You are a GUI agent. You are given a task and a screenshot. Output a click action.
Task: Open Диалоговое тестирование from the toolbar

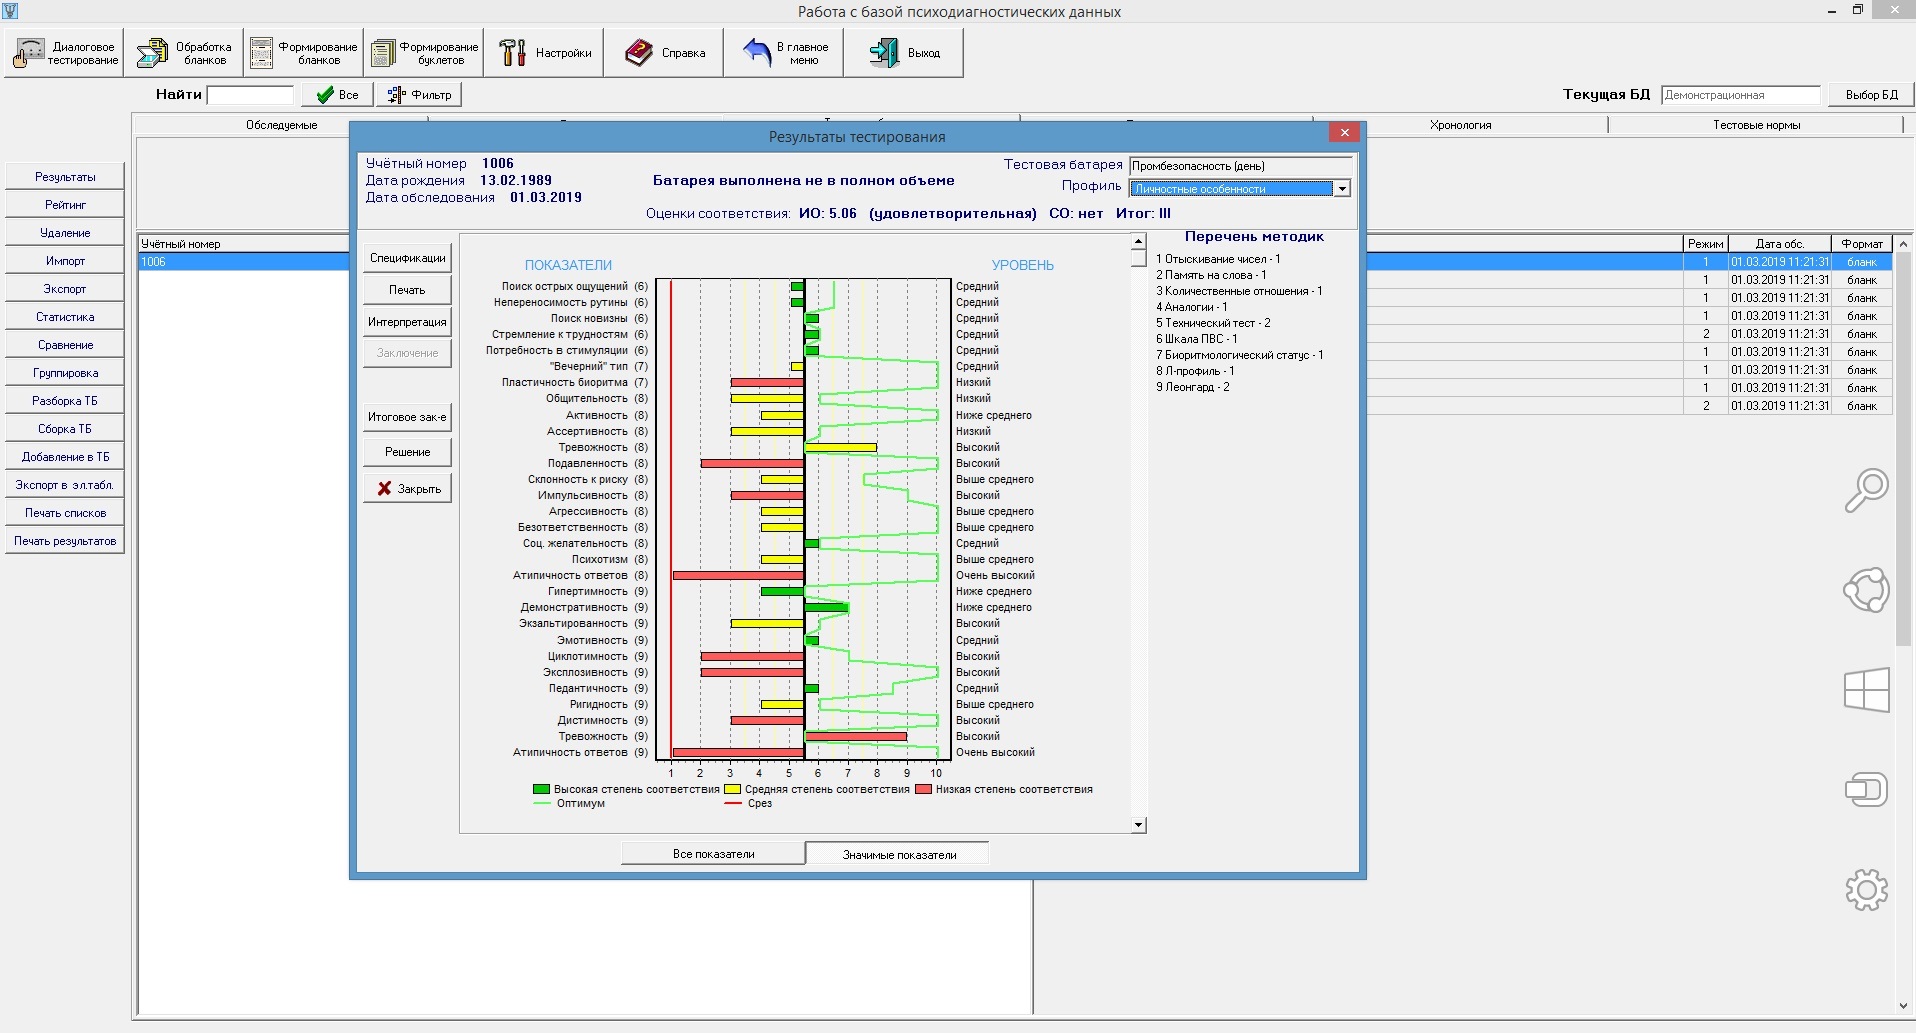tap(65, 53)
